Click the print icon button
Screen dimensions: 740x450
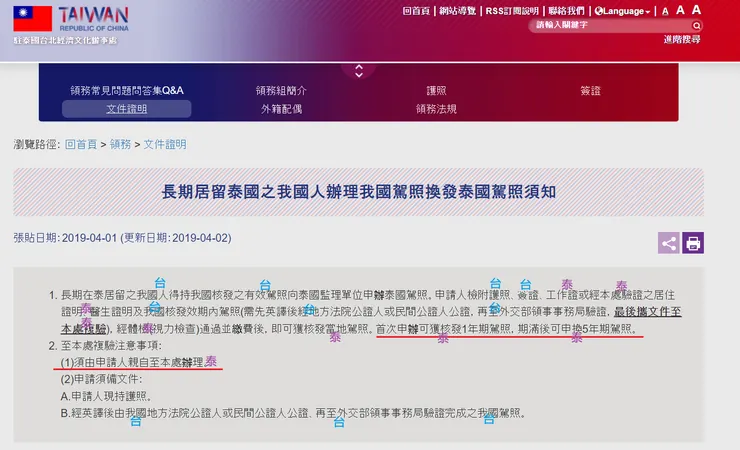(x=693, y=243)
